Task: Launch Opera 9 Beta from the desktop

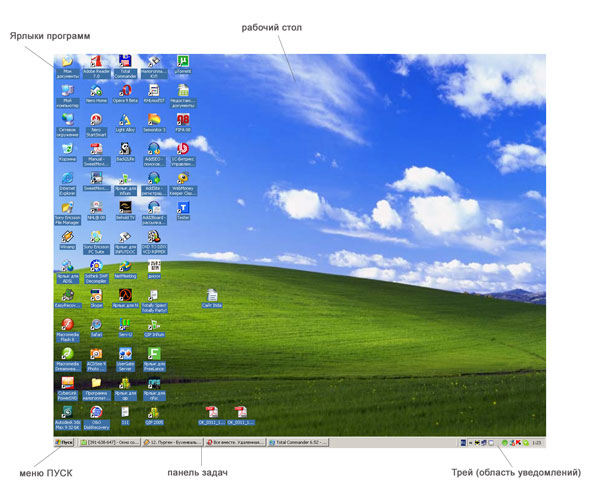Action: click(x=125, y=94)
